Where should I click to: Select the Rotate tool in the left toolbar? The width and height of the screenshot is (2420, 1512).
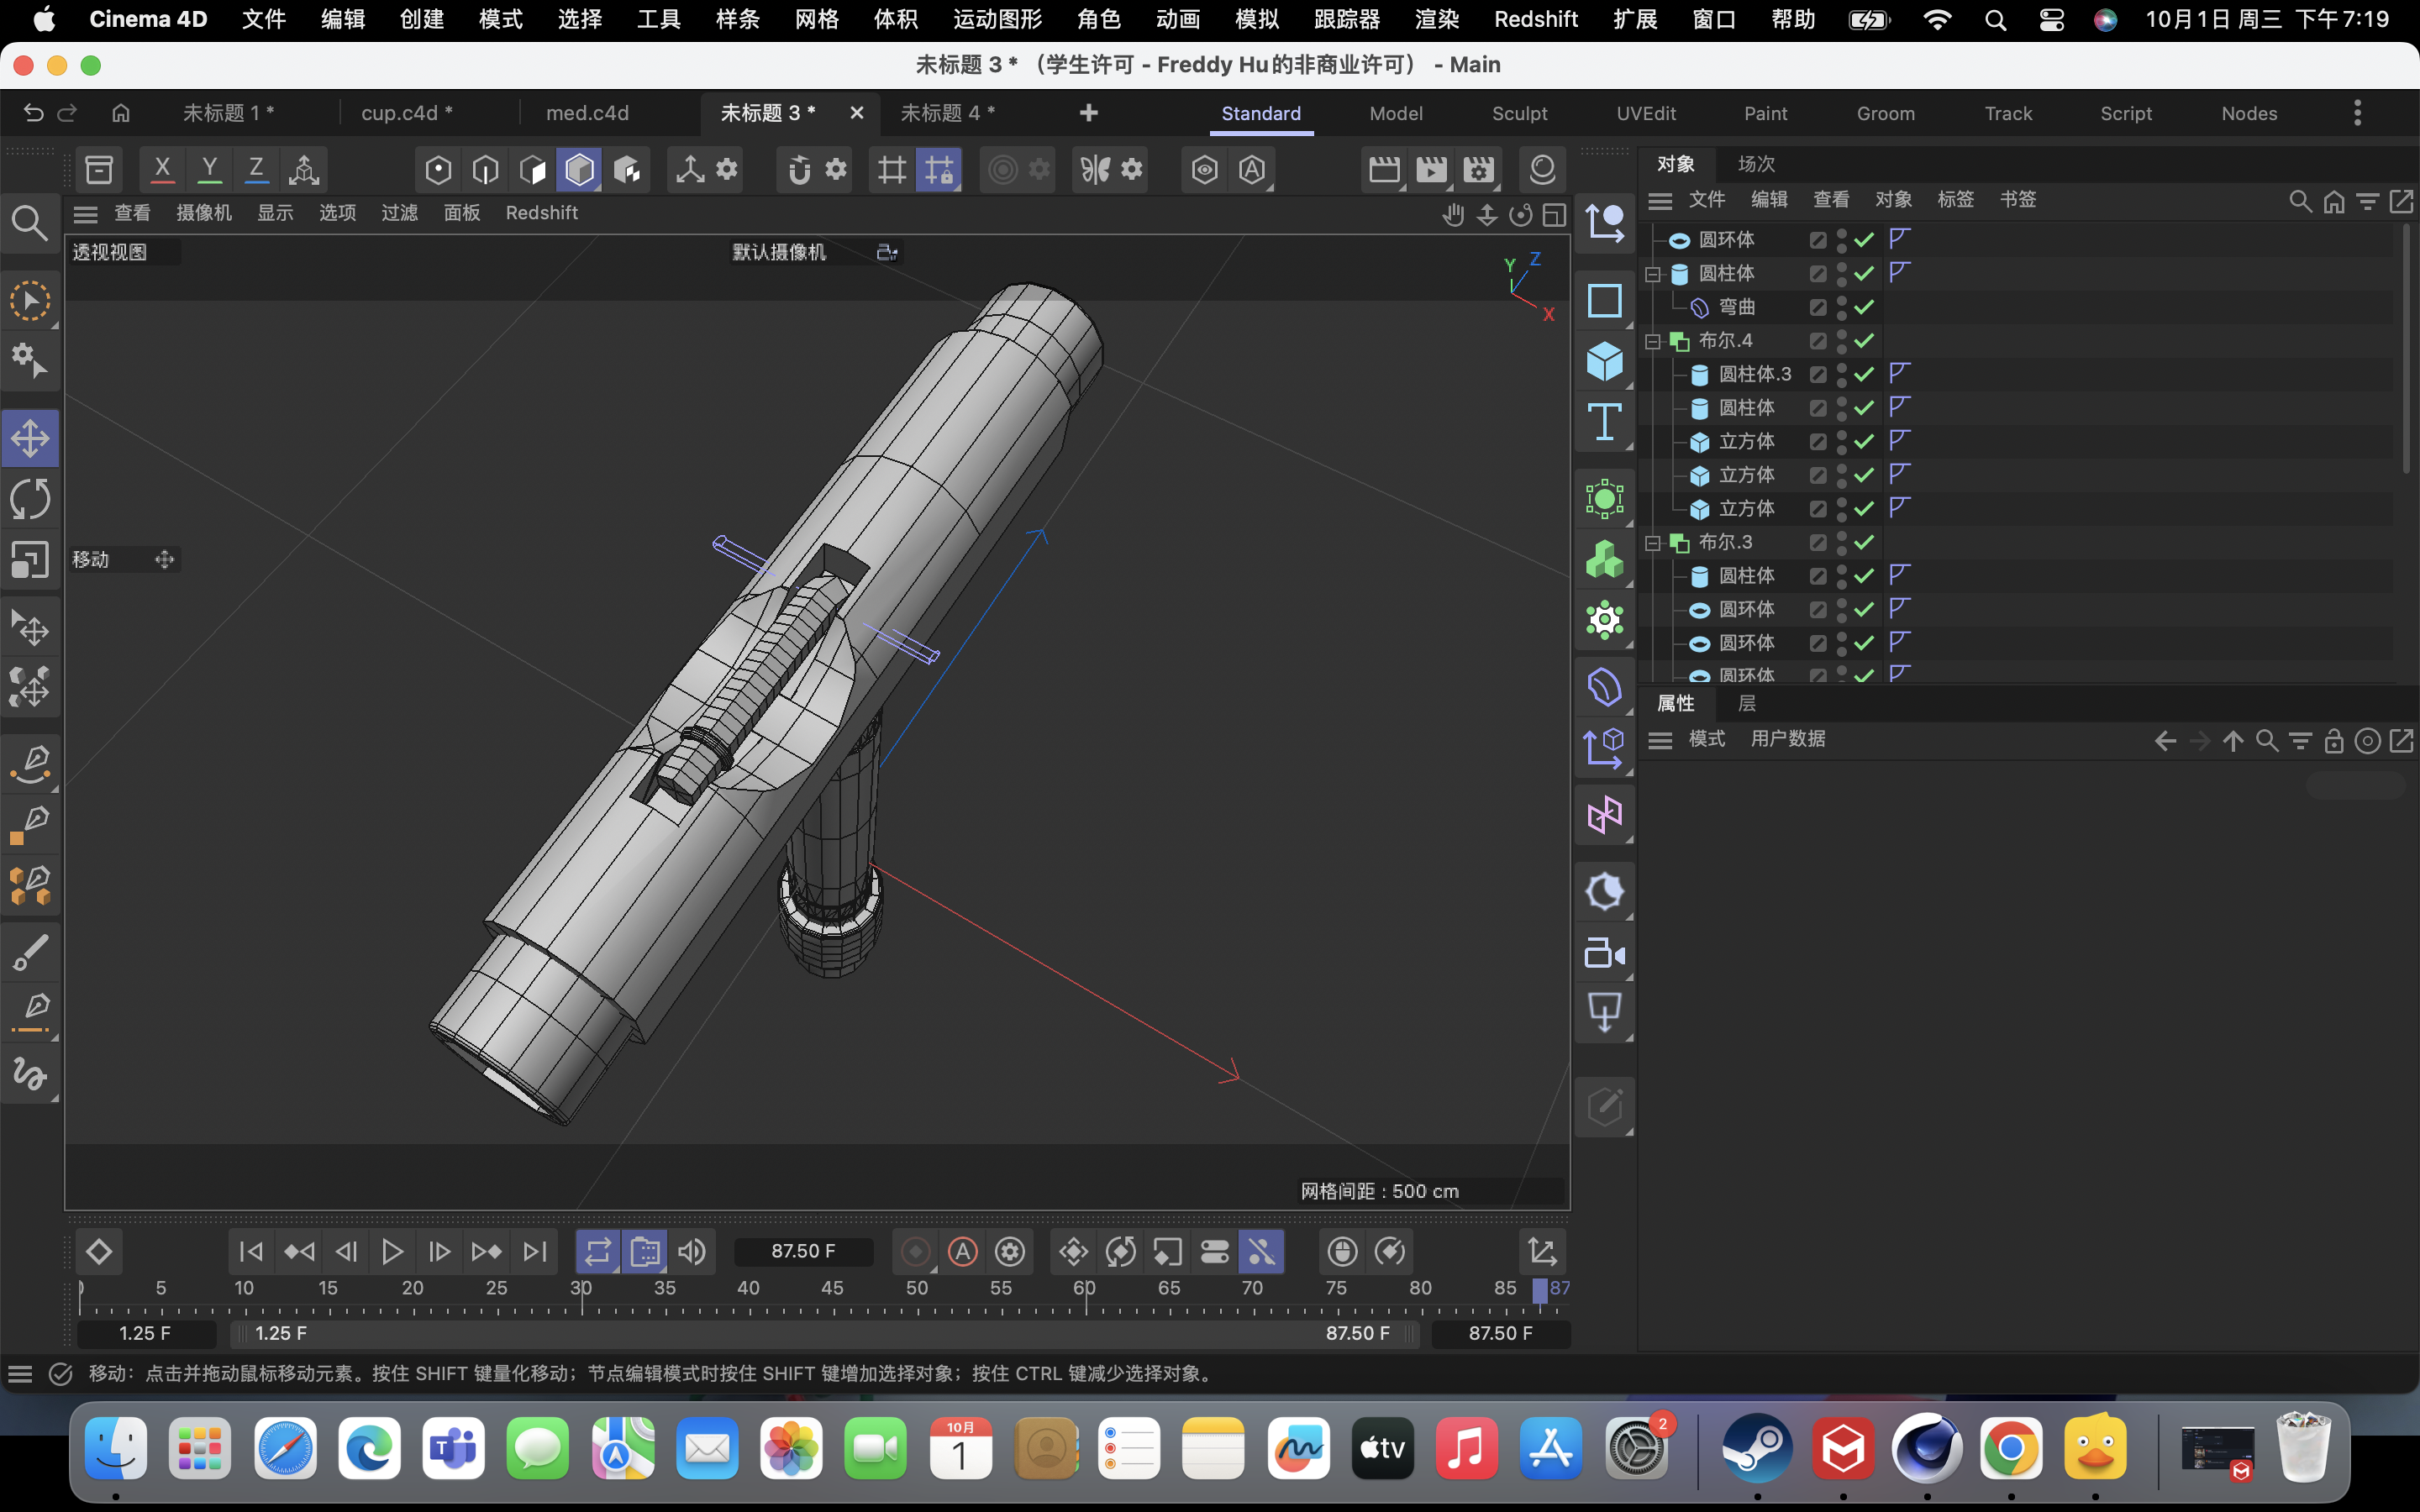[x=30, y=498]
